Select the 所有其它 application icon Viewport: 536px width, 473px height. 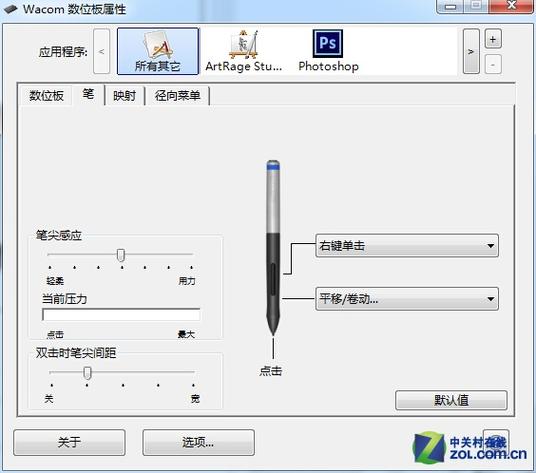(x=158, y=51)
